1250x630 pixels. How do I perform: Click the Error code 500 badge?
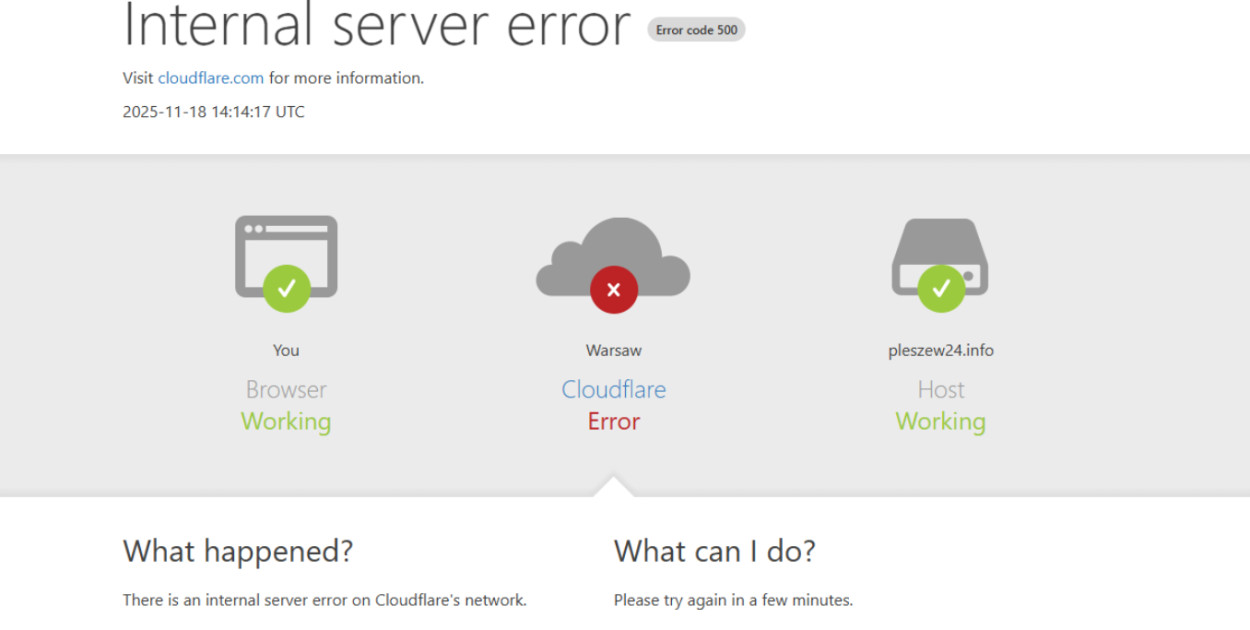coord(696,30)
